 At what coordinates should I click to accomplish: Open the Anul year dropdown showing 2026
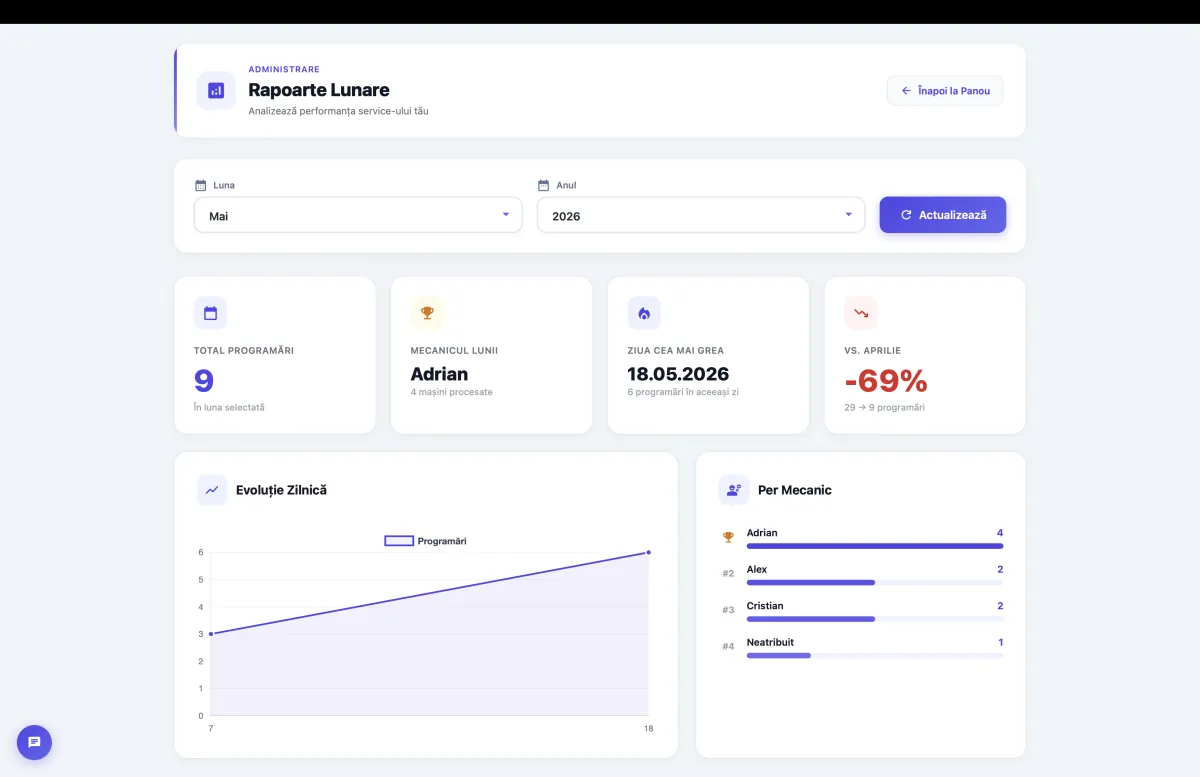point(701,215)
